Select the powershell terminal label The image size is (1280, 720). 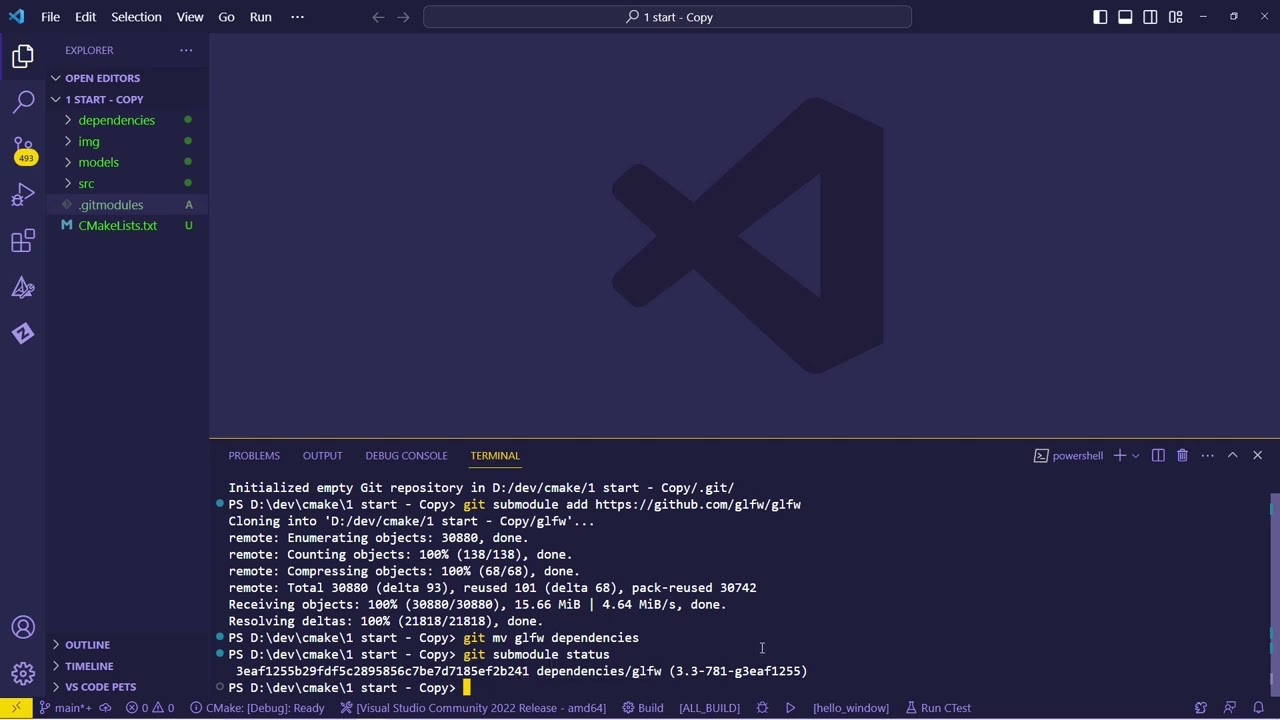click(x=1068, y=456)
